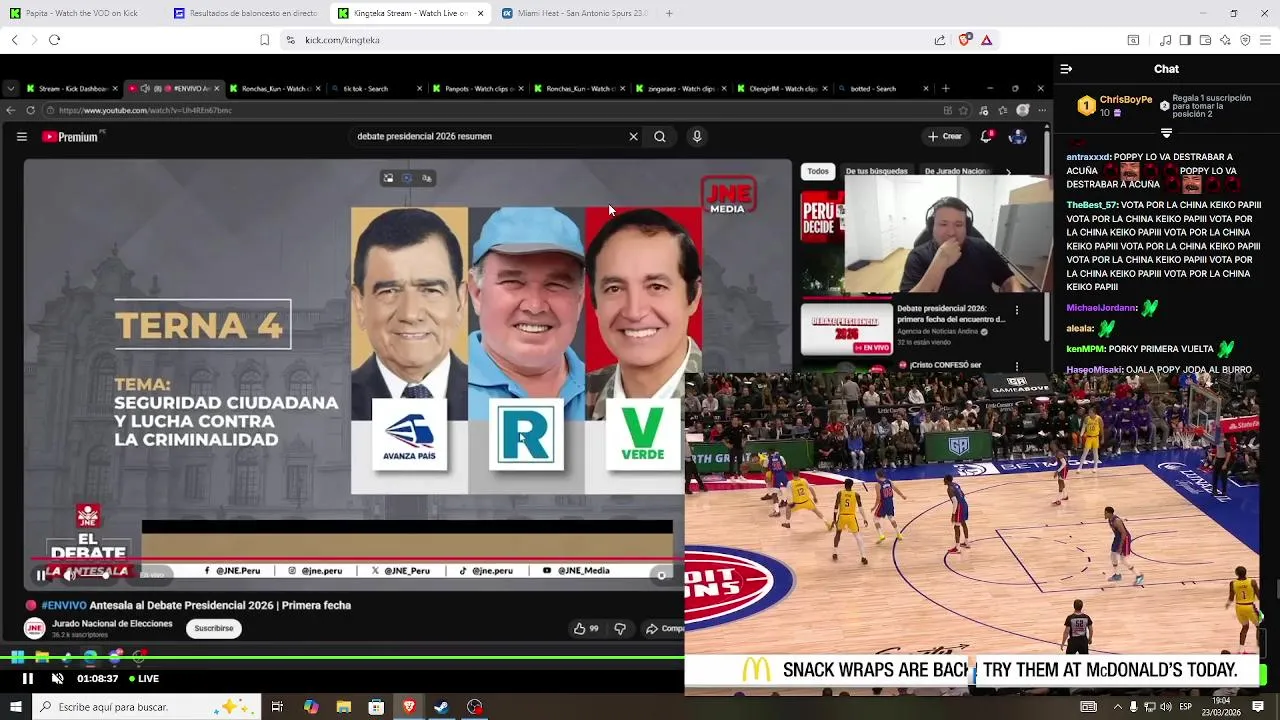Screen dimensions: 1280x720
Task: Click the youtube.com/watch inner address bar
Action: [490, 110]
